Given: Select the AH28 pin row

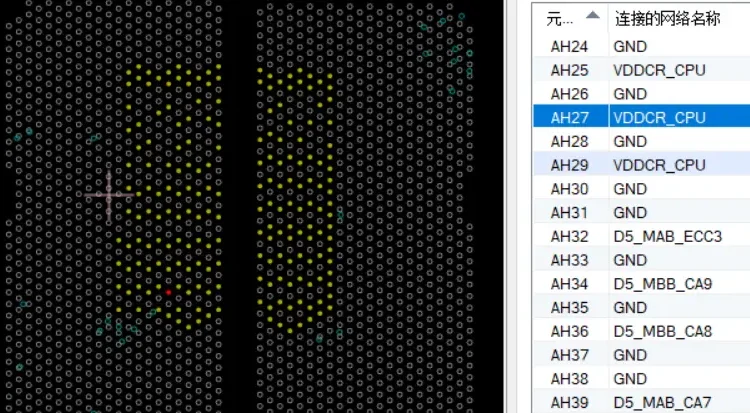Looking at the screenshot, I should pos(641,141).
